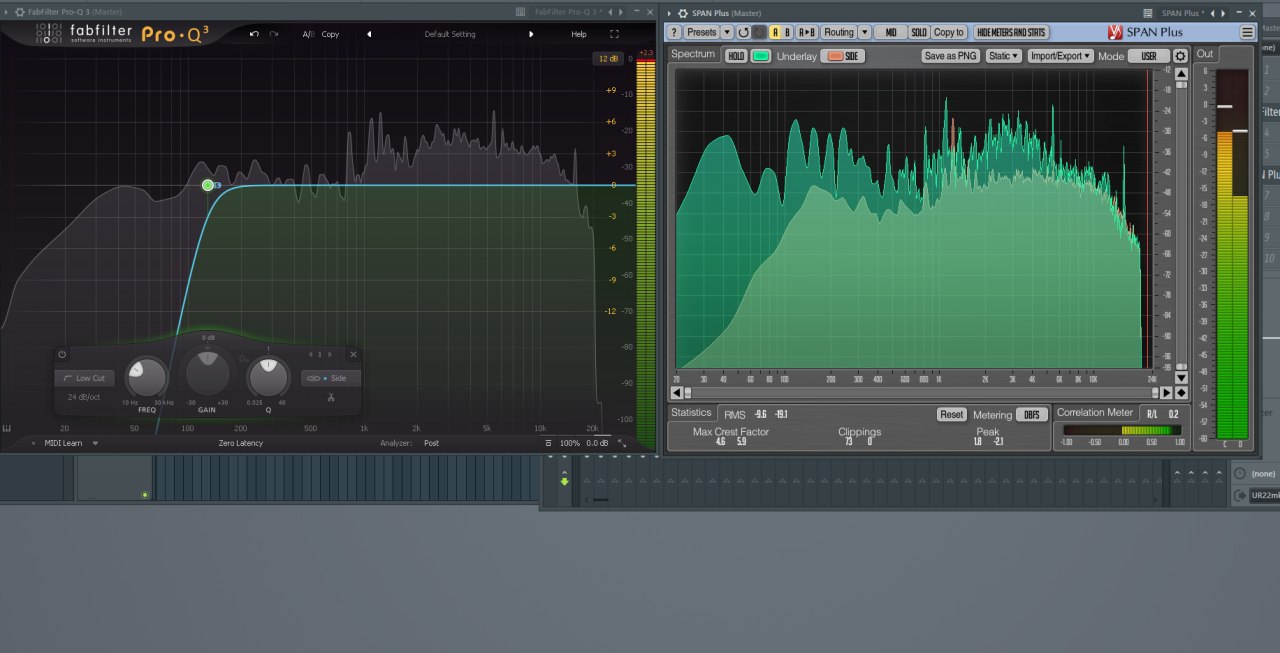Open stereo placement Side dropdown
Image resolution: width=1280 pixels, height=653 pixels.
331,378
